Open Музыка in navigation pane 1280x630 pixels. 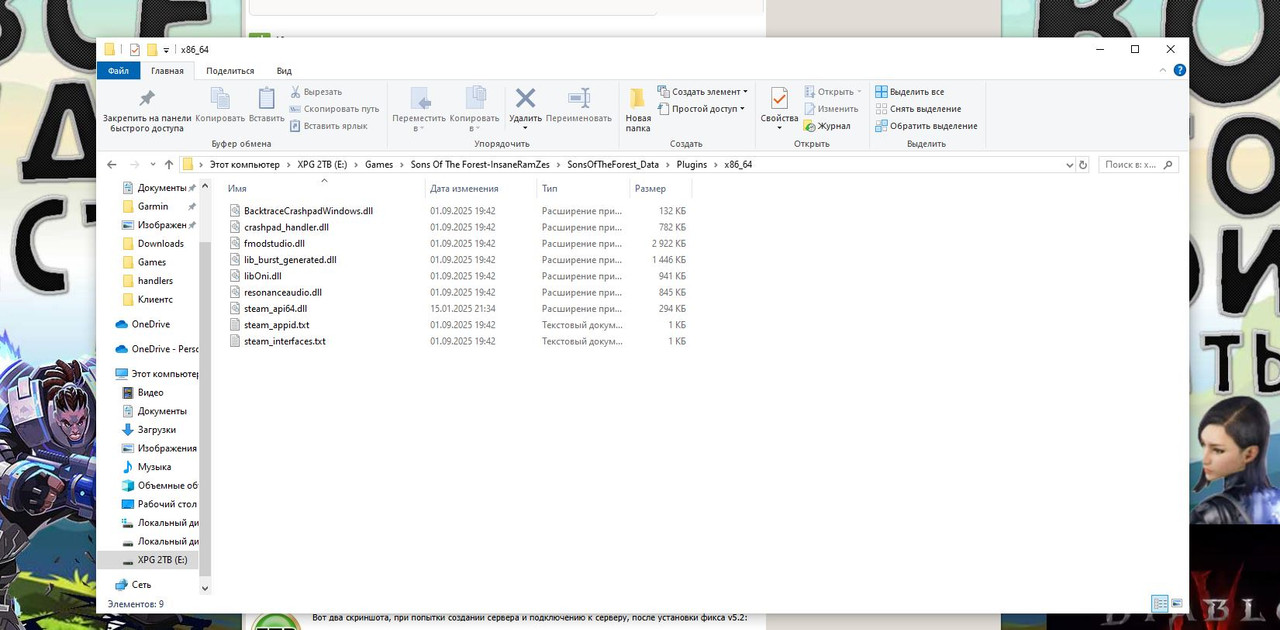[154, 467]
